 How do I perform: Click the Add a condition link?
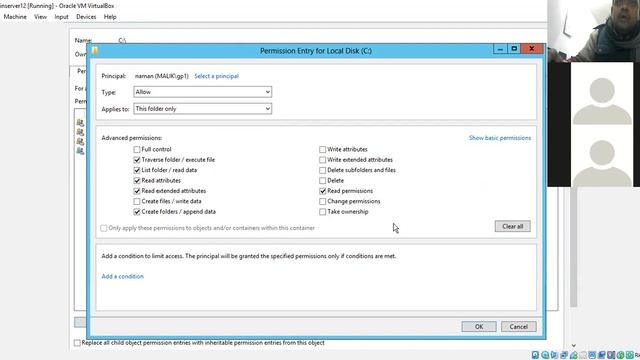tap(122, 276)
